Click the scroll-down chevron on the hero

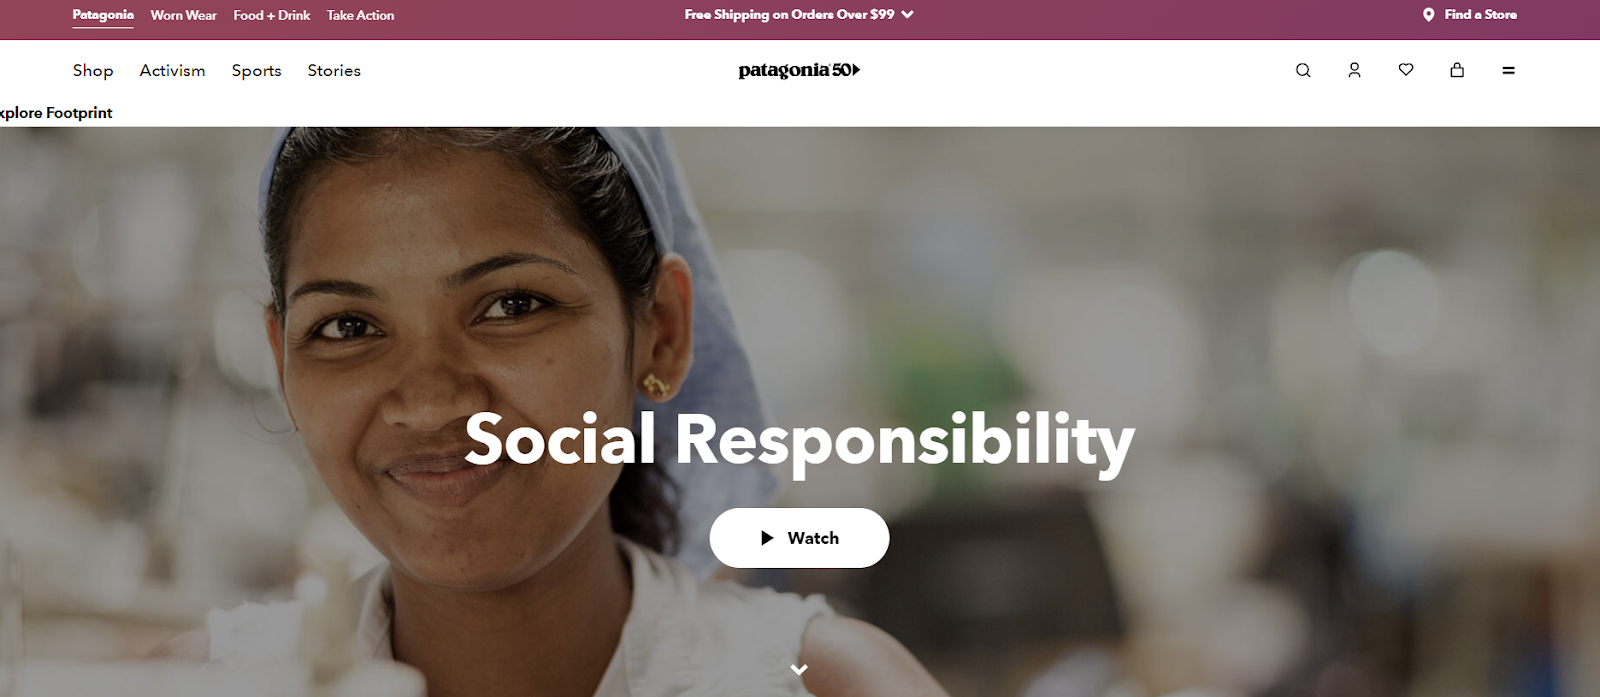click(x=799, y=669)
